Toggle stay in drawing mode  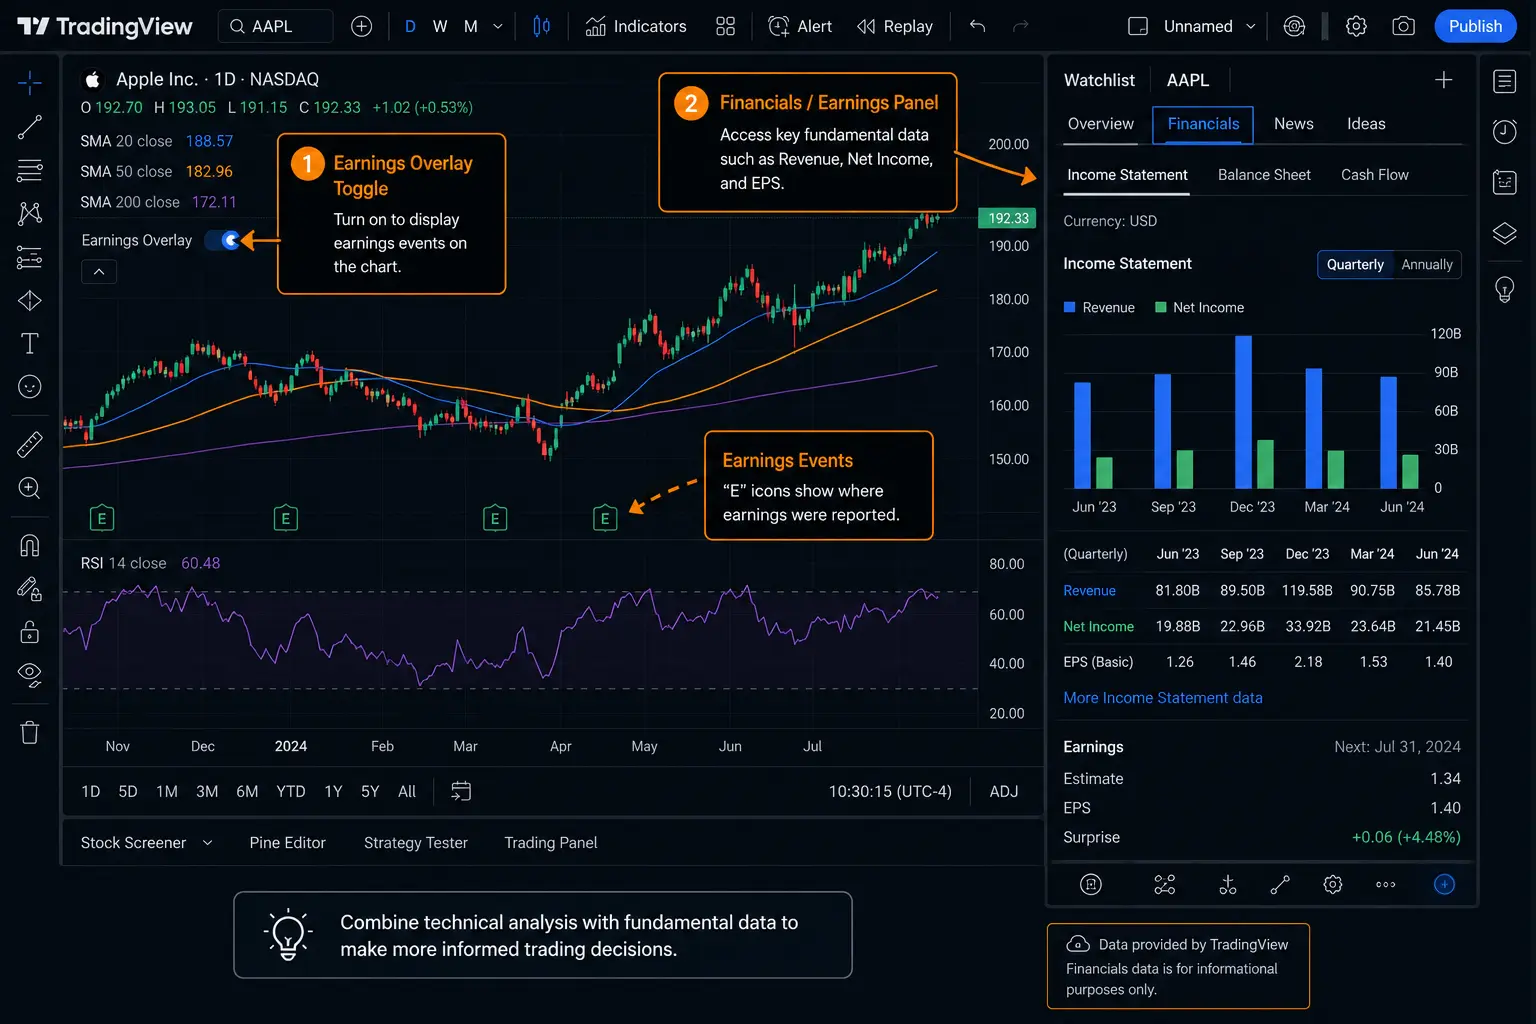[30, 589]
